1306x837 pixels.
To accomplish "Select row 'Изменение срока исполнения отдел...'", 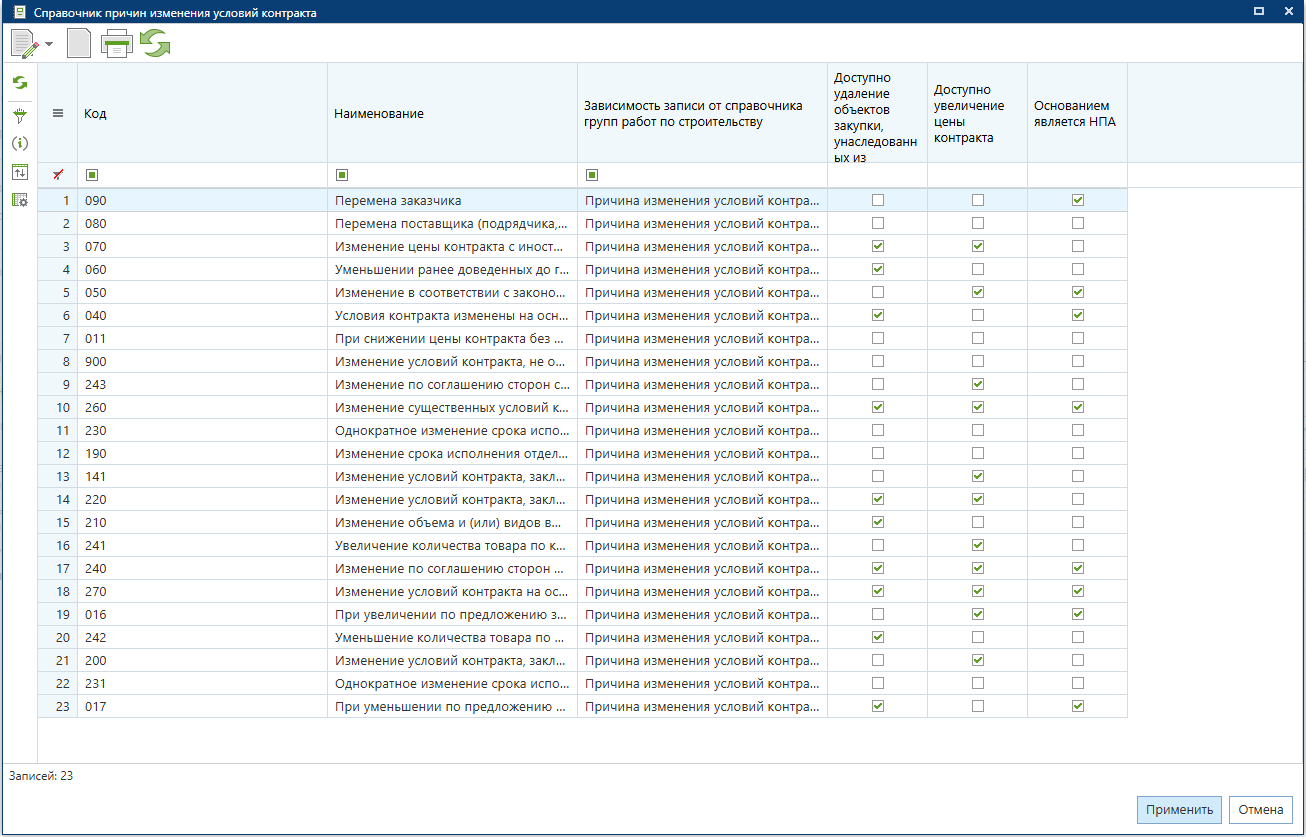I will coord(583,453).
